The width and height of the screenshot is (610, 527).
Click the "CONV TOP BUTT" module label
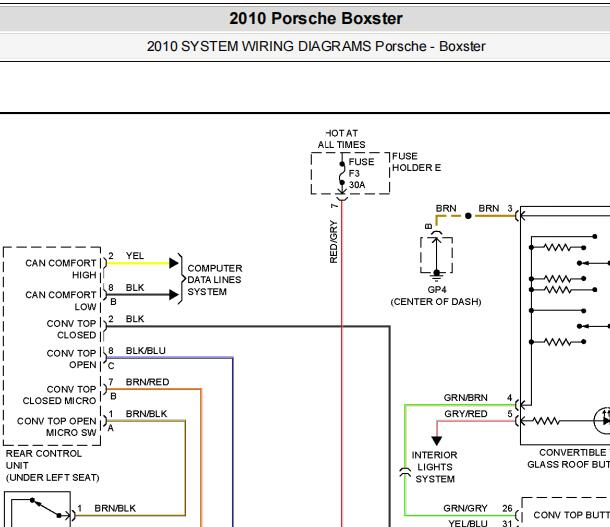coord(571,515)
